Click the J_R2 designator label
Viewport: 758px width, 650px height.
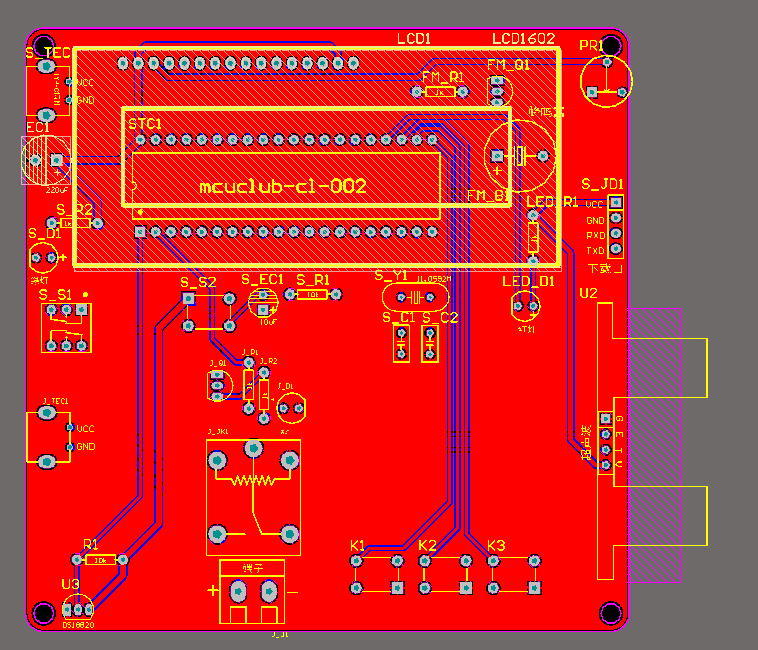tap(269, 361)
